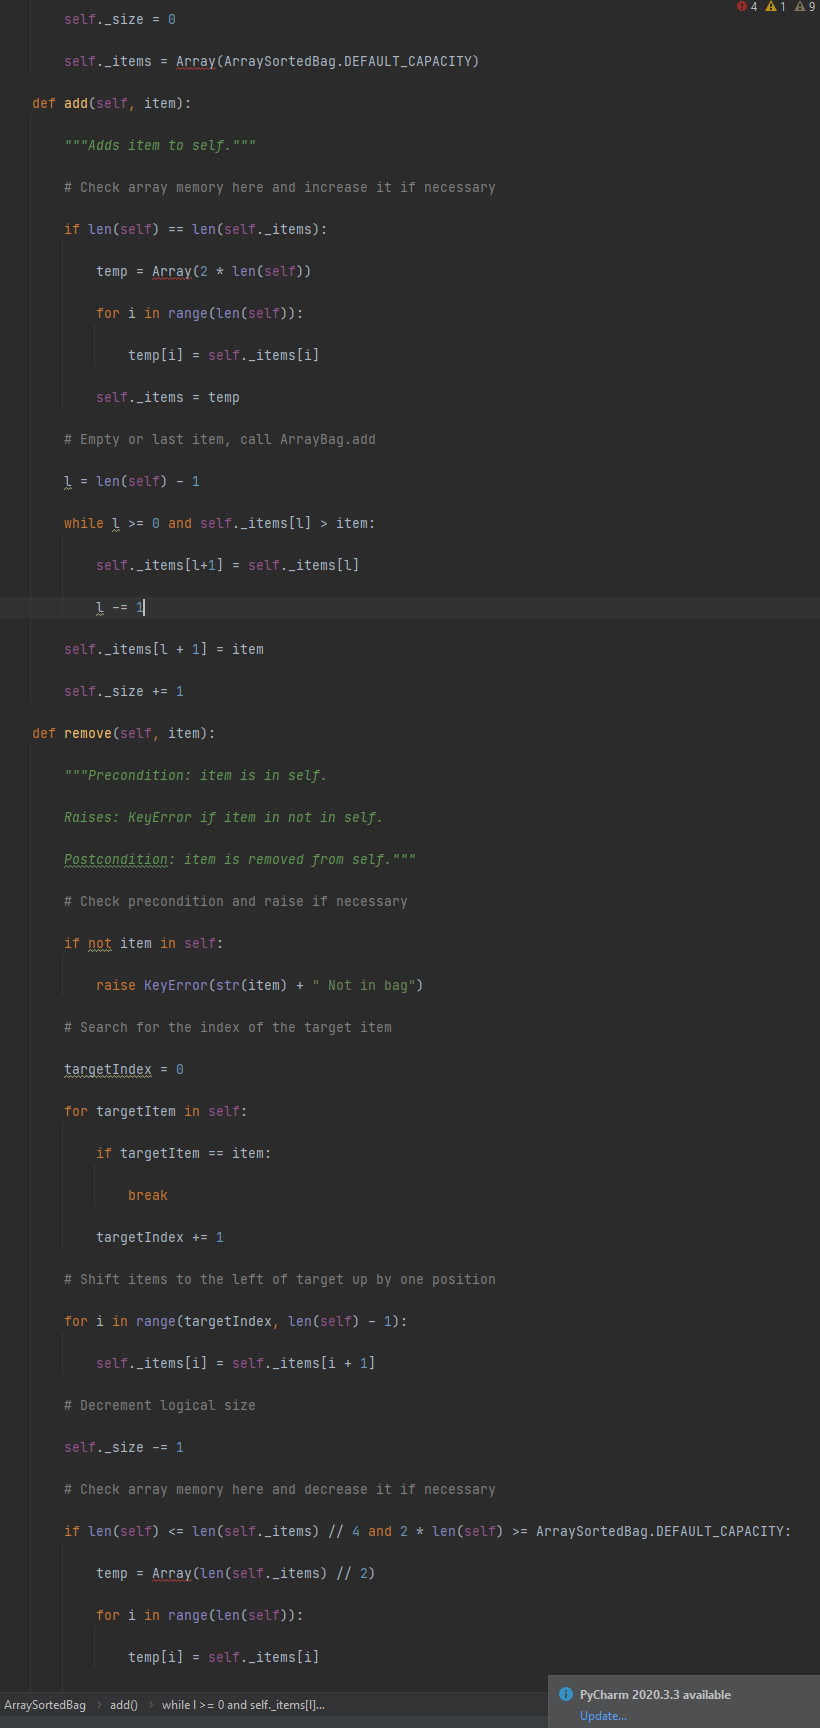Screen dimensions: 820x1728
Task: Click the 'l = len(self) - 1' line
Action: pos(132,481)
